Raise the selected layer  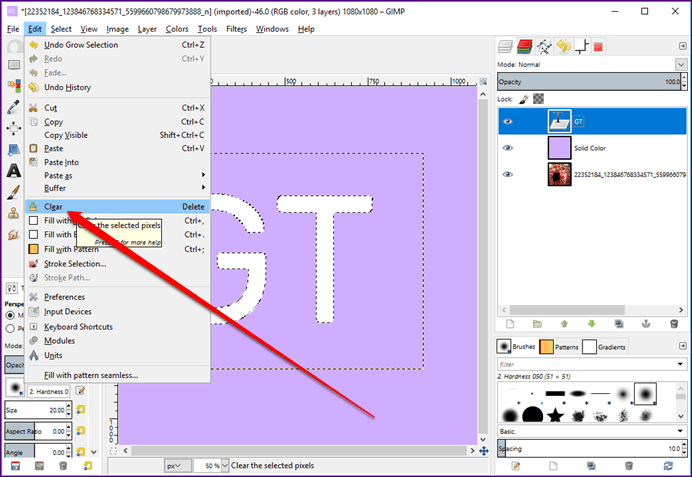point(564,324)
